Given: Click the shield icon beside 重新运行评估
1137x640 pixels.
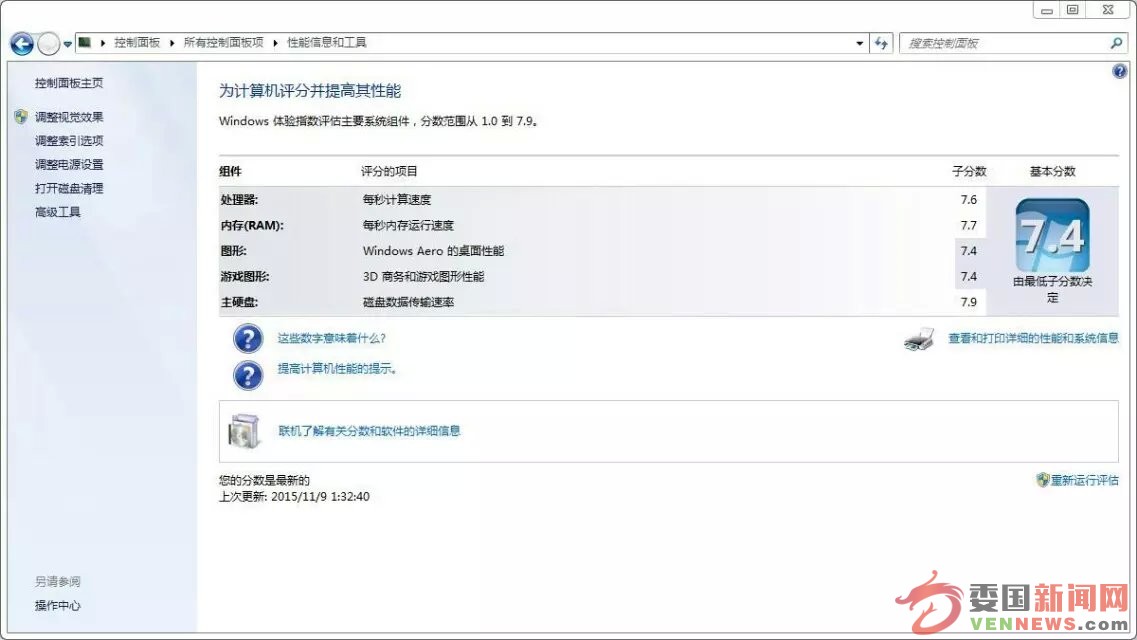Looking at the screenshot, I should (1043, 480).
